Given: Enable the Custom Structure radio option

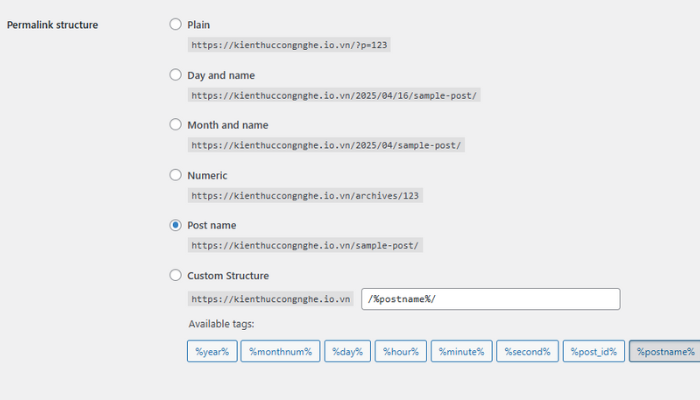Looking at the screenshot, I should tap(176, 275).
